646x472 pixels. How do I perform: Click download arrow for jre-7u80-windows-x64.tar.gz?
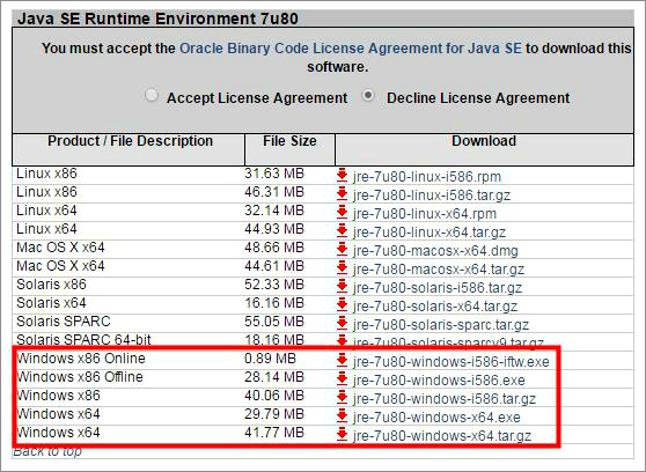tap(342, 435)
